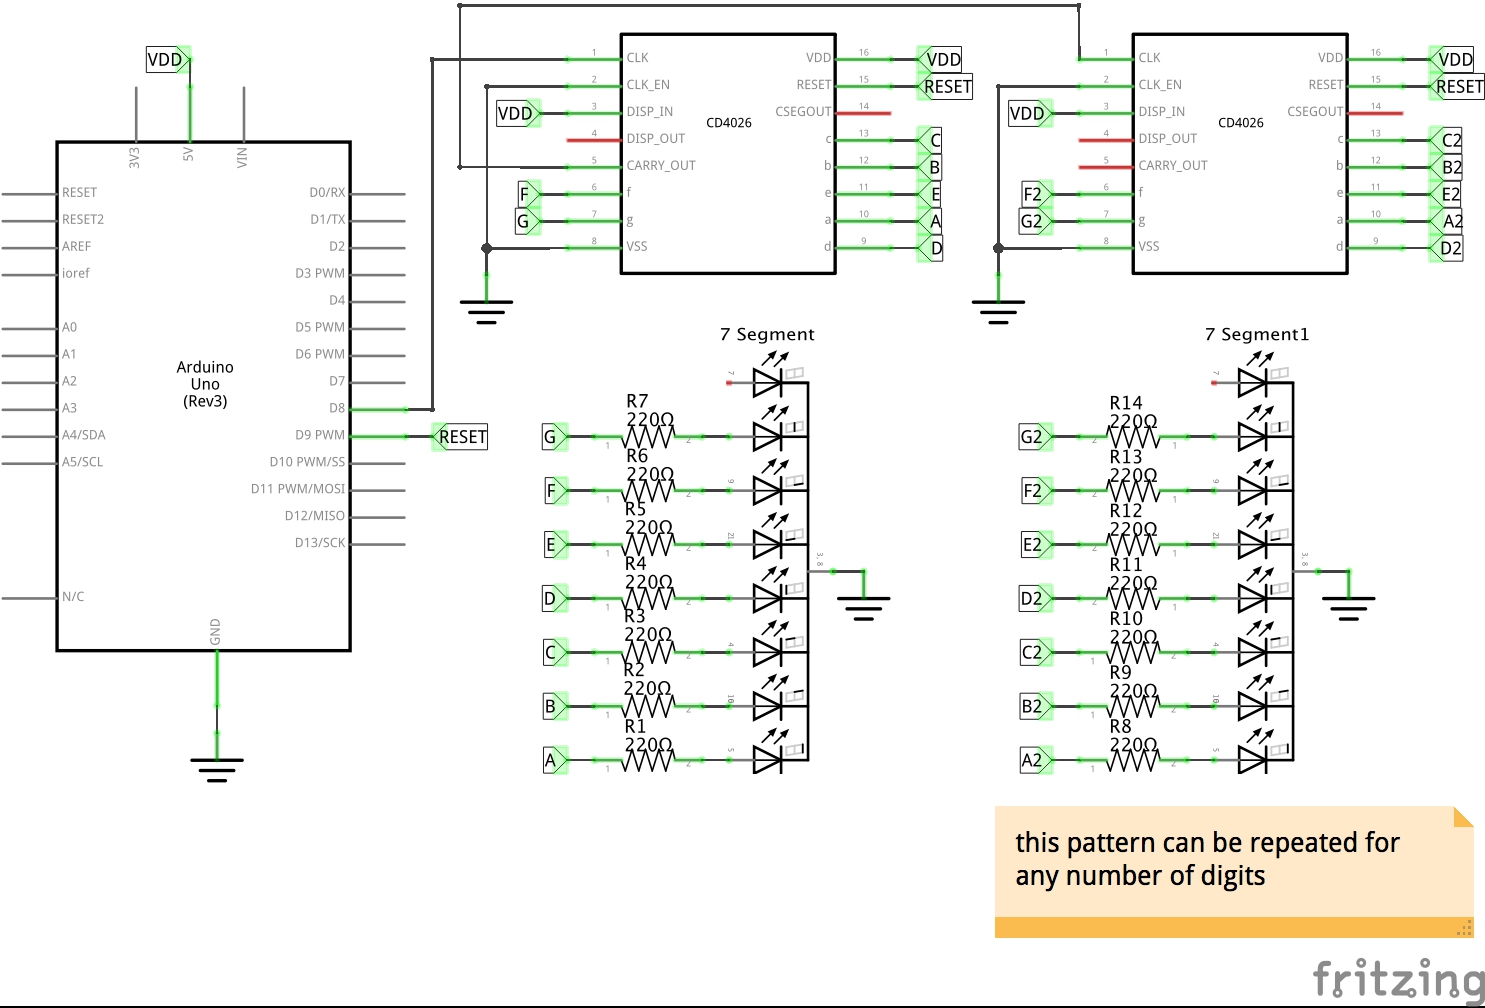
Task: Click ground symbol under second CD4026 VSS
Action: point(999,312)
